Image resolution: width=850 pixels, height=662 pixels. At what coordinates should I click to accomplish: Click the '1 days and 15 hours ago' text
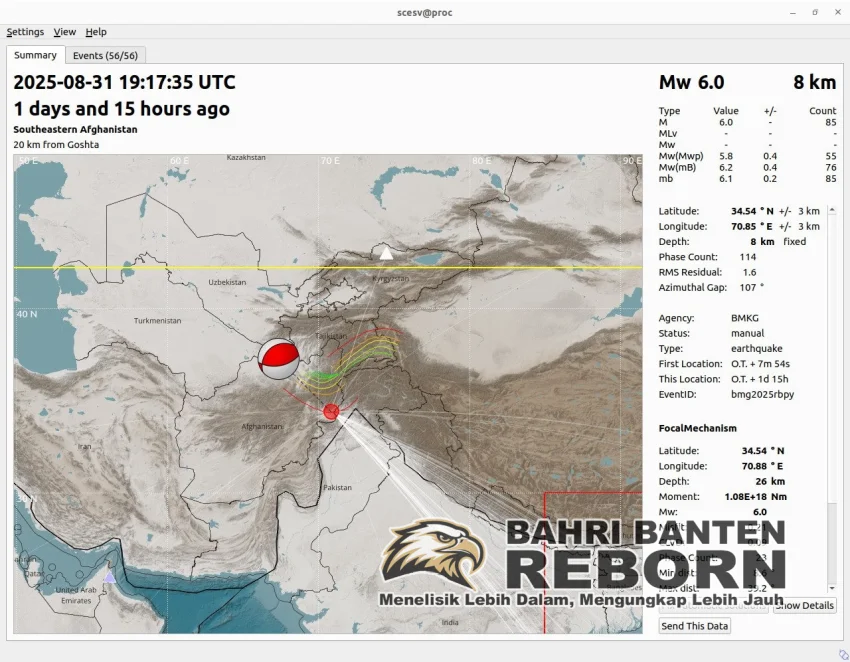[121, 108]
